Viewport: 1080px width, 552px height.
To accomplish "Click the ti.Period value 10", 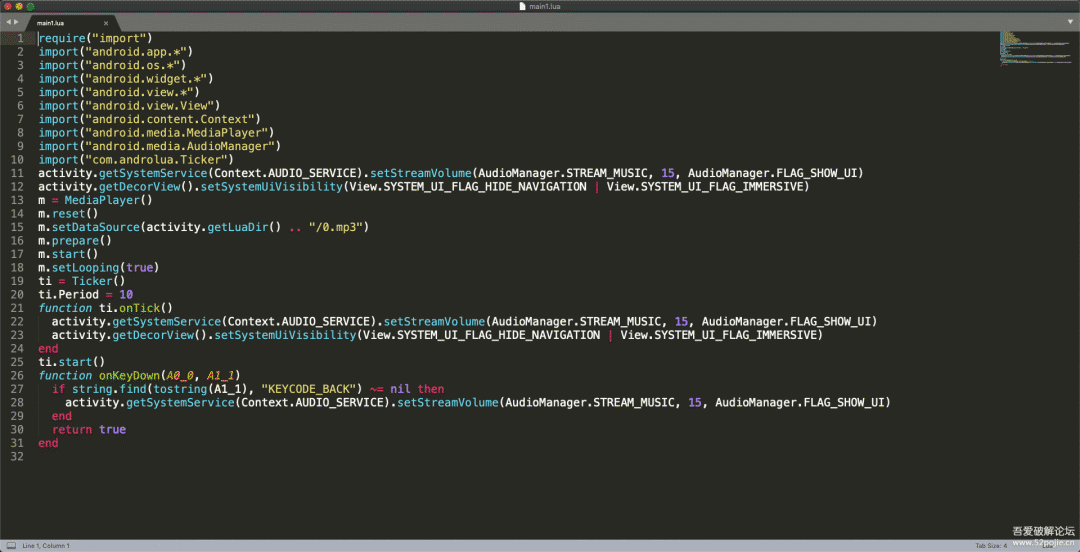I will 126,294.
